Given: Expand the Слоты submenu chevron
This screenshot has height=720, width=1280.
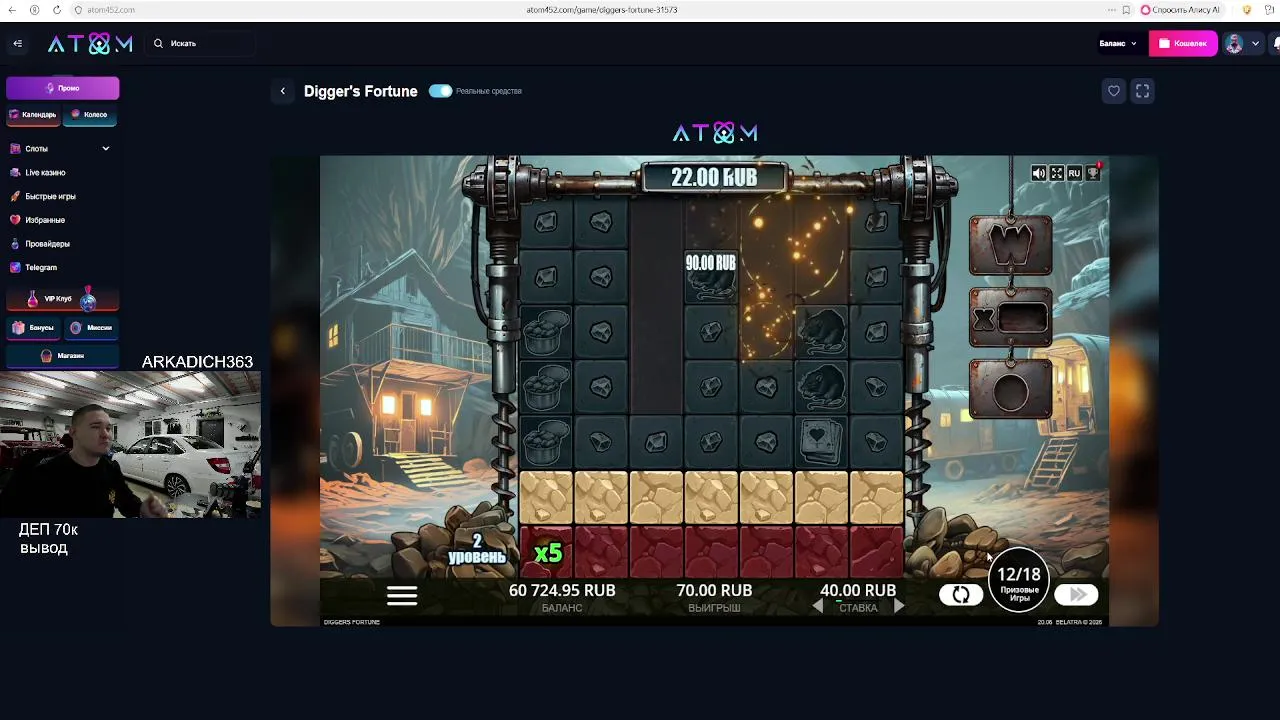Looking at the screenshot, I should coord(105,148).
